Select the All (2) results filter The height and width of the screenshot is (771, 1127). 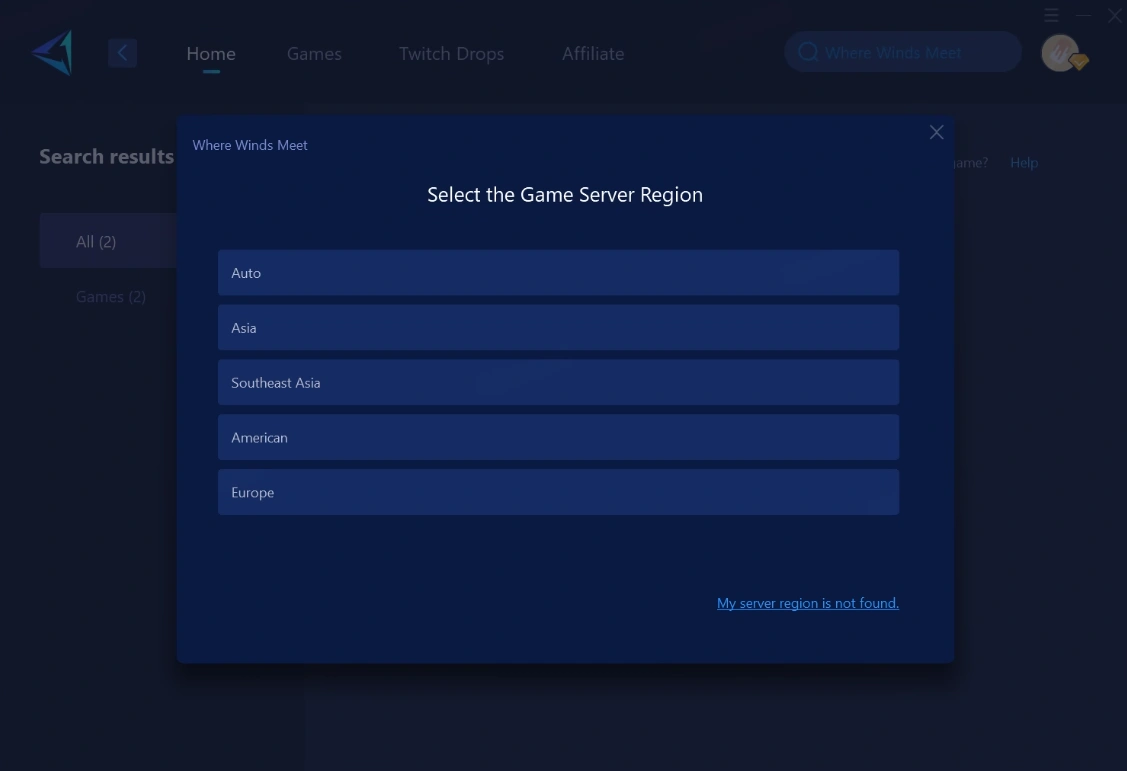pyautogui.click(x=97, y=242)
